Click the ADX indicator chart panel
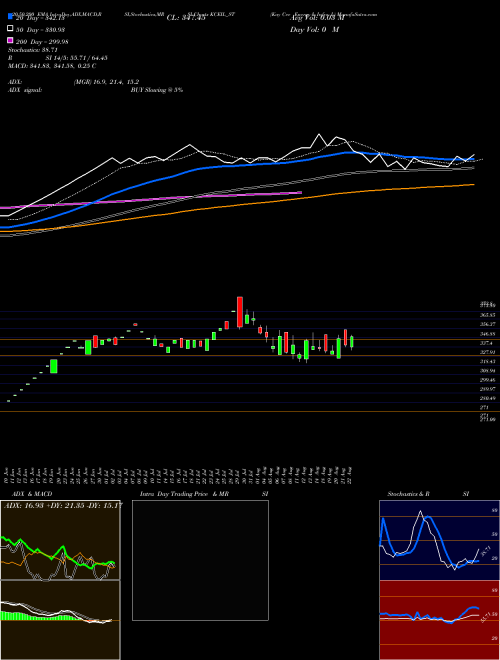Viewport: 500px width, 660px height. (60, 540)
